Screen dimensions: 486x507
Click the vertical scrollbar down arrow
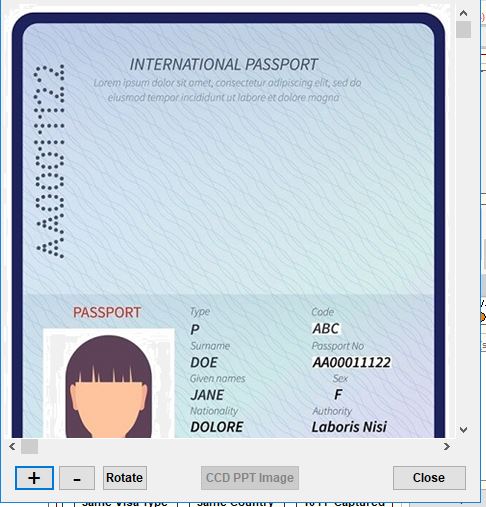pyautogui.click(x=463, y=430)
